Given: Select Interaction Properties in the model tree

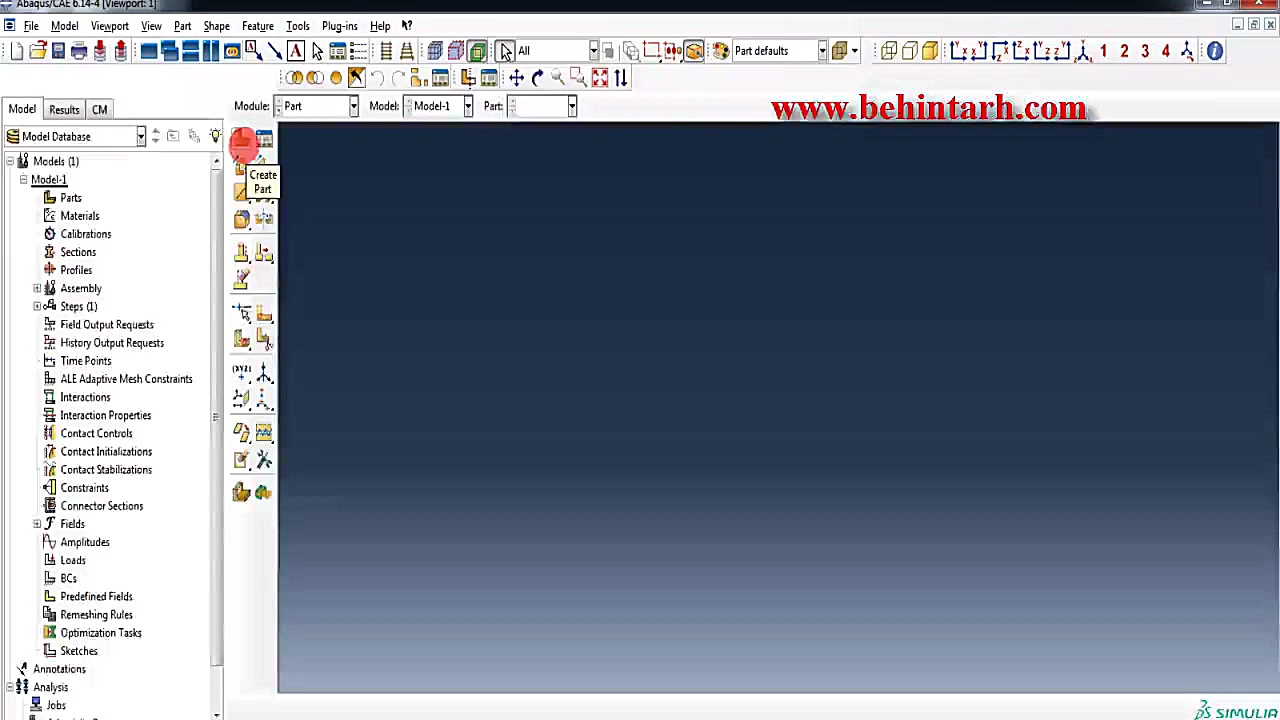Looking at the screenshot, I should coord(106,415).
